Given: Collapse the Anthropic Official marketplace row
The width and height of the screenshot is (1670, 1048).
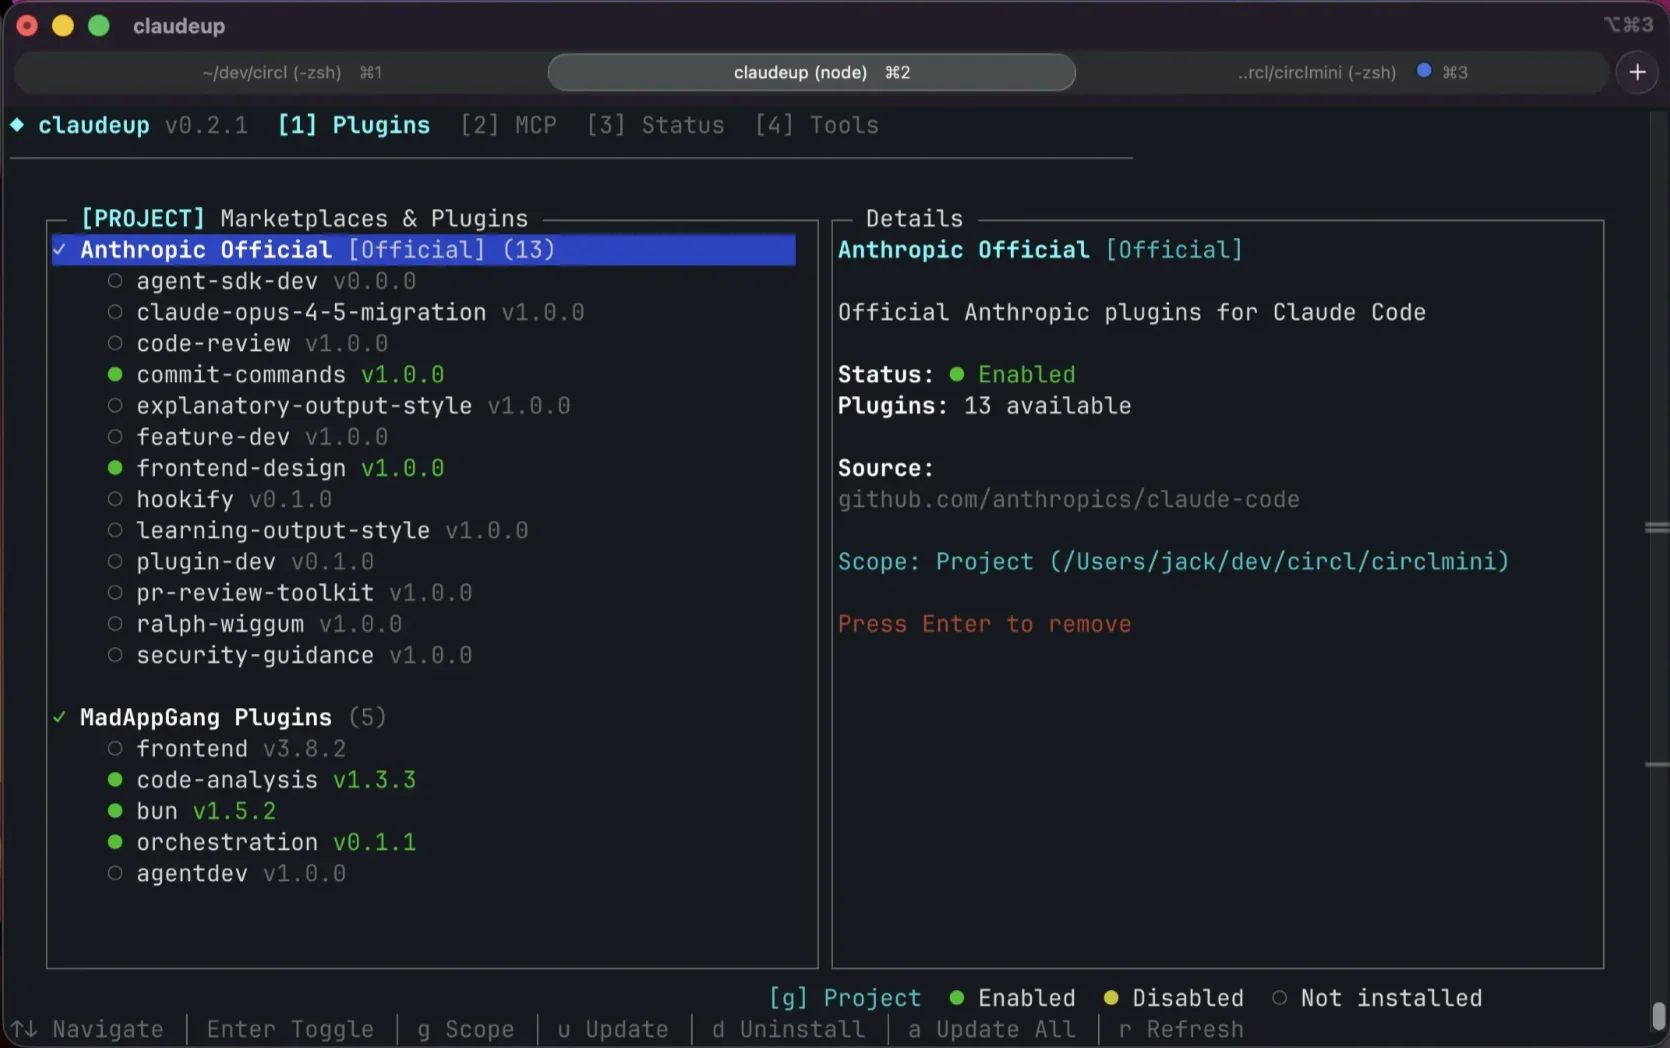Looking at the screenshot, I should 424,249.
